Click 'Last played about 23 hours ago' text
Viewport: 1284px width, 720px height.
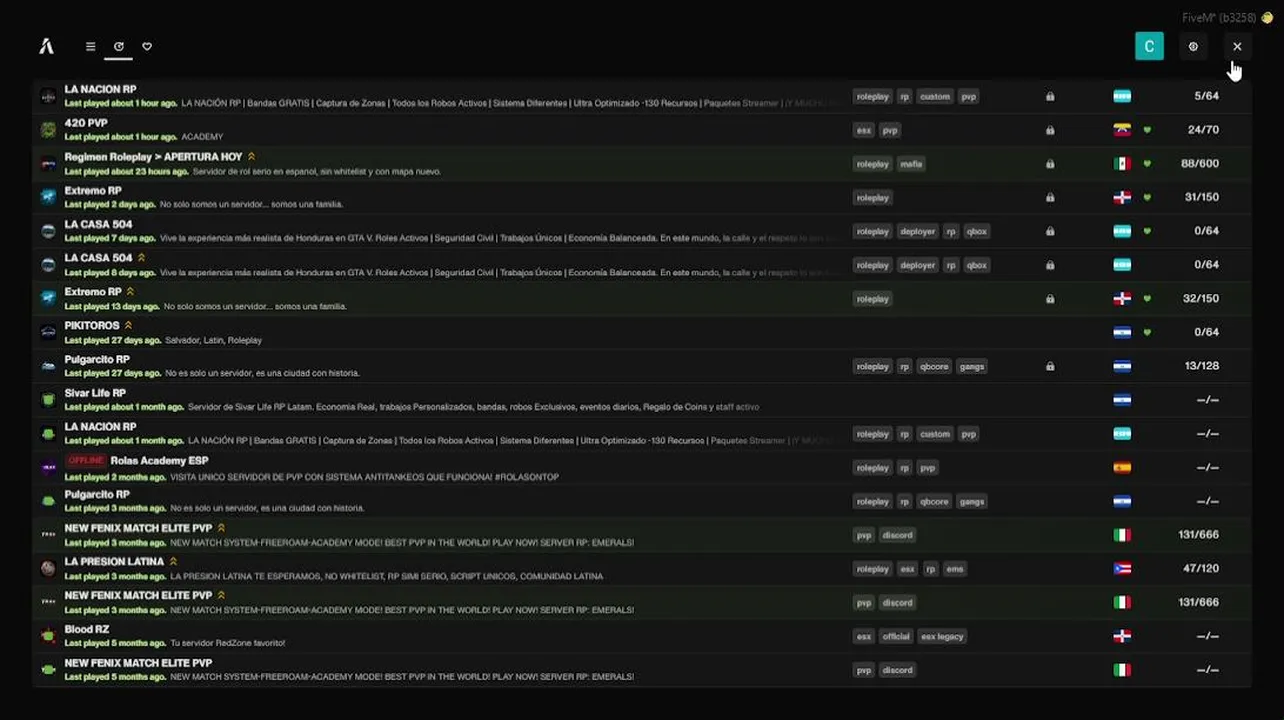pyautogui.click(x=127, y=171)
